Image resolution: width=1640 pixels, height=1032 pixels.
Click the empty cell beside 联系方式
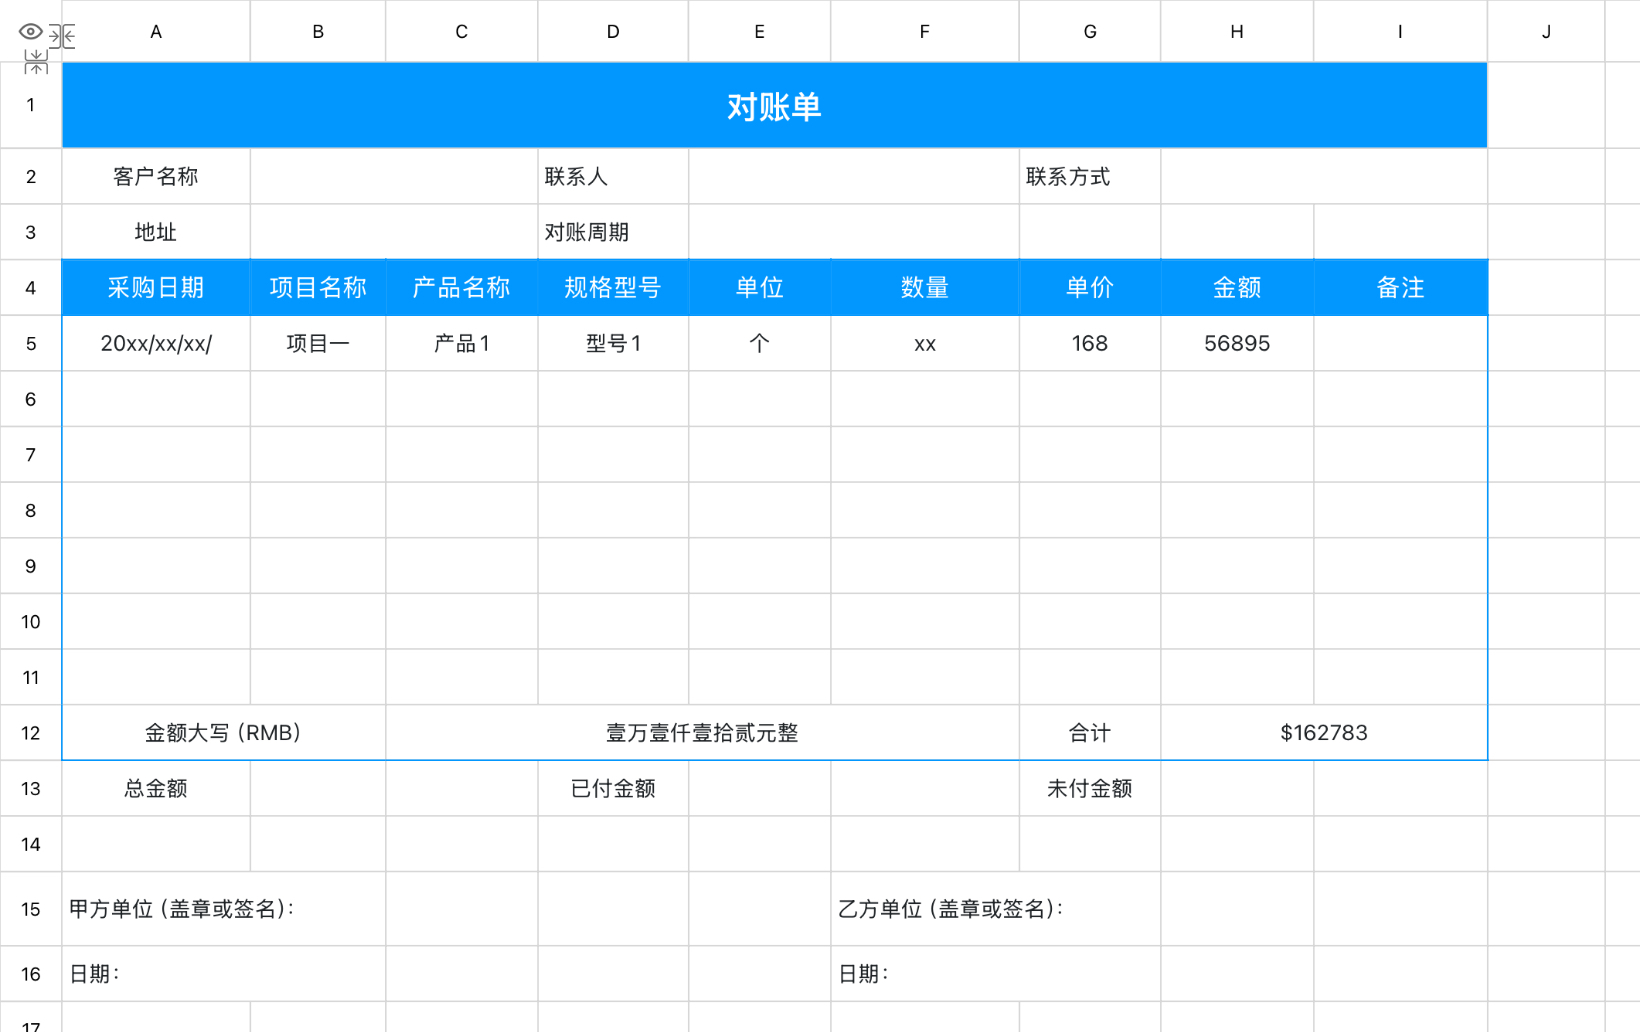click(x=1325, y=177)
